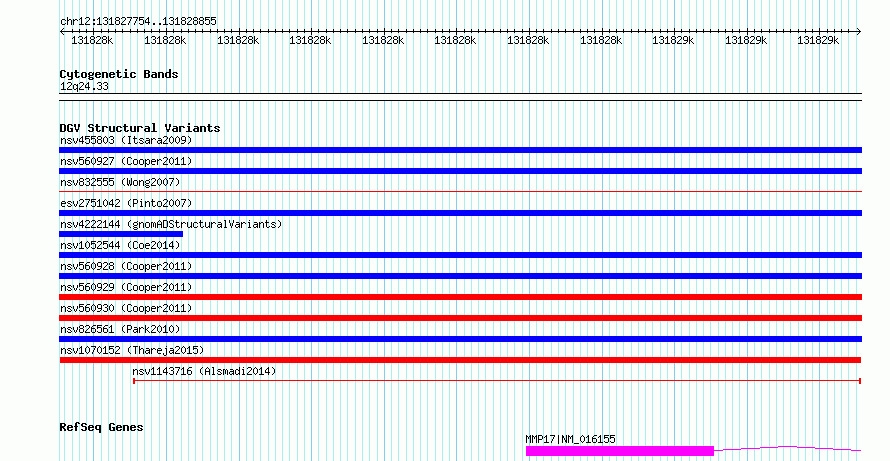Open variant nsv1143716 (Alsmadi2014) label
Viewport: 890px width, 461px height.
(204, 371)
